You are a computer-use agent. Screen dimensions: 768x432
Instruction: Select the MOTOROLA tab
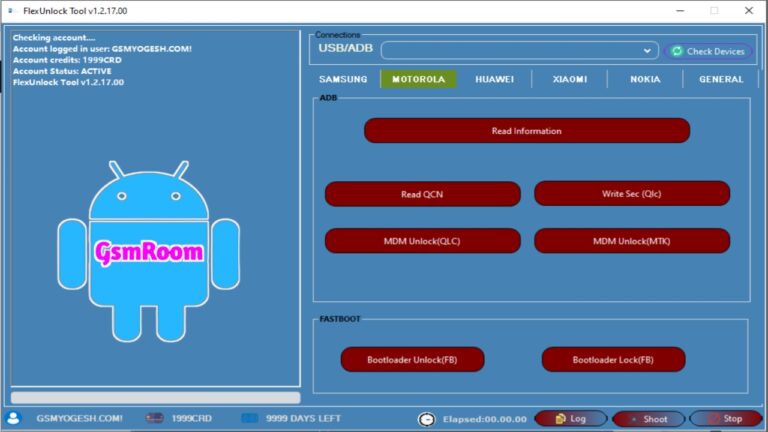[x=418, y=79]
